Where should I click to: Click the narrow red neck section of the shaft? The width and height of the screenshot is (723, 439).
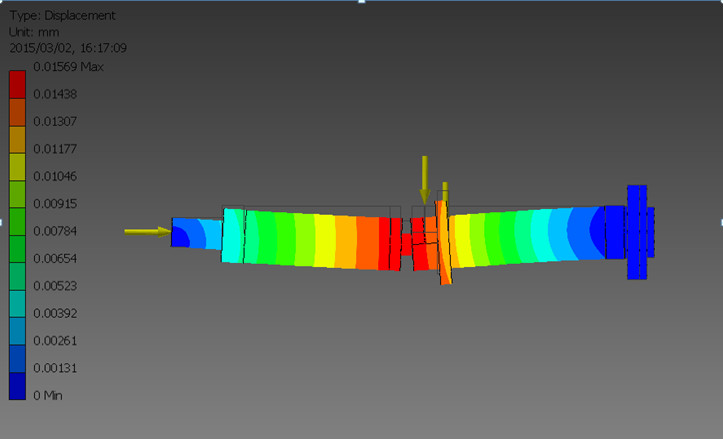point(406,244)
